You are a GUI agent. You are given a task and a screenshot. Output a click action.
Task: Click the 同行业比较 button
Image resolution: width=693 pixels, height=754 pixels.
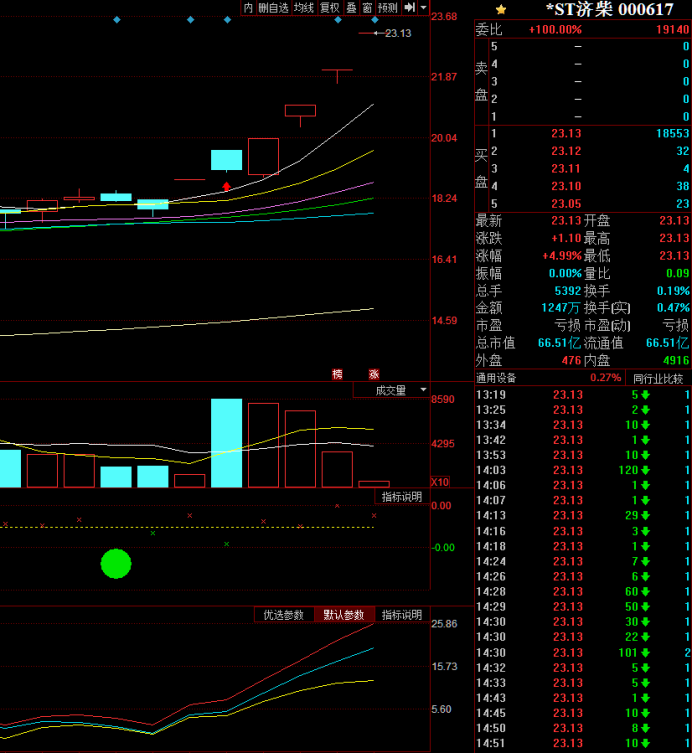point(658,379)
